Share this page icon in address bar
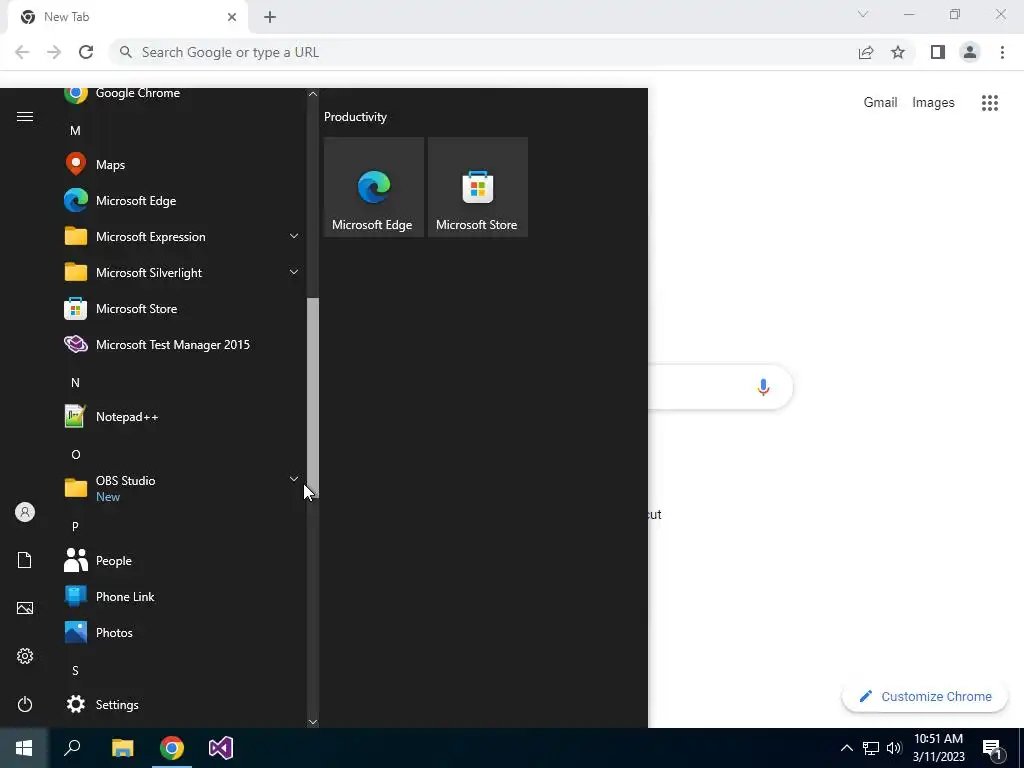Screen dimensions: 1024x768 [866, 52]
